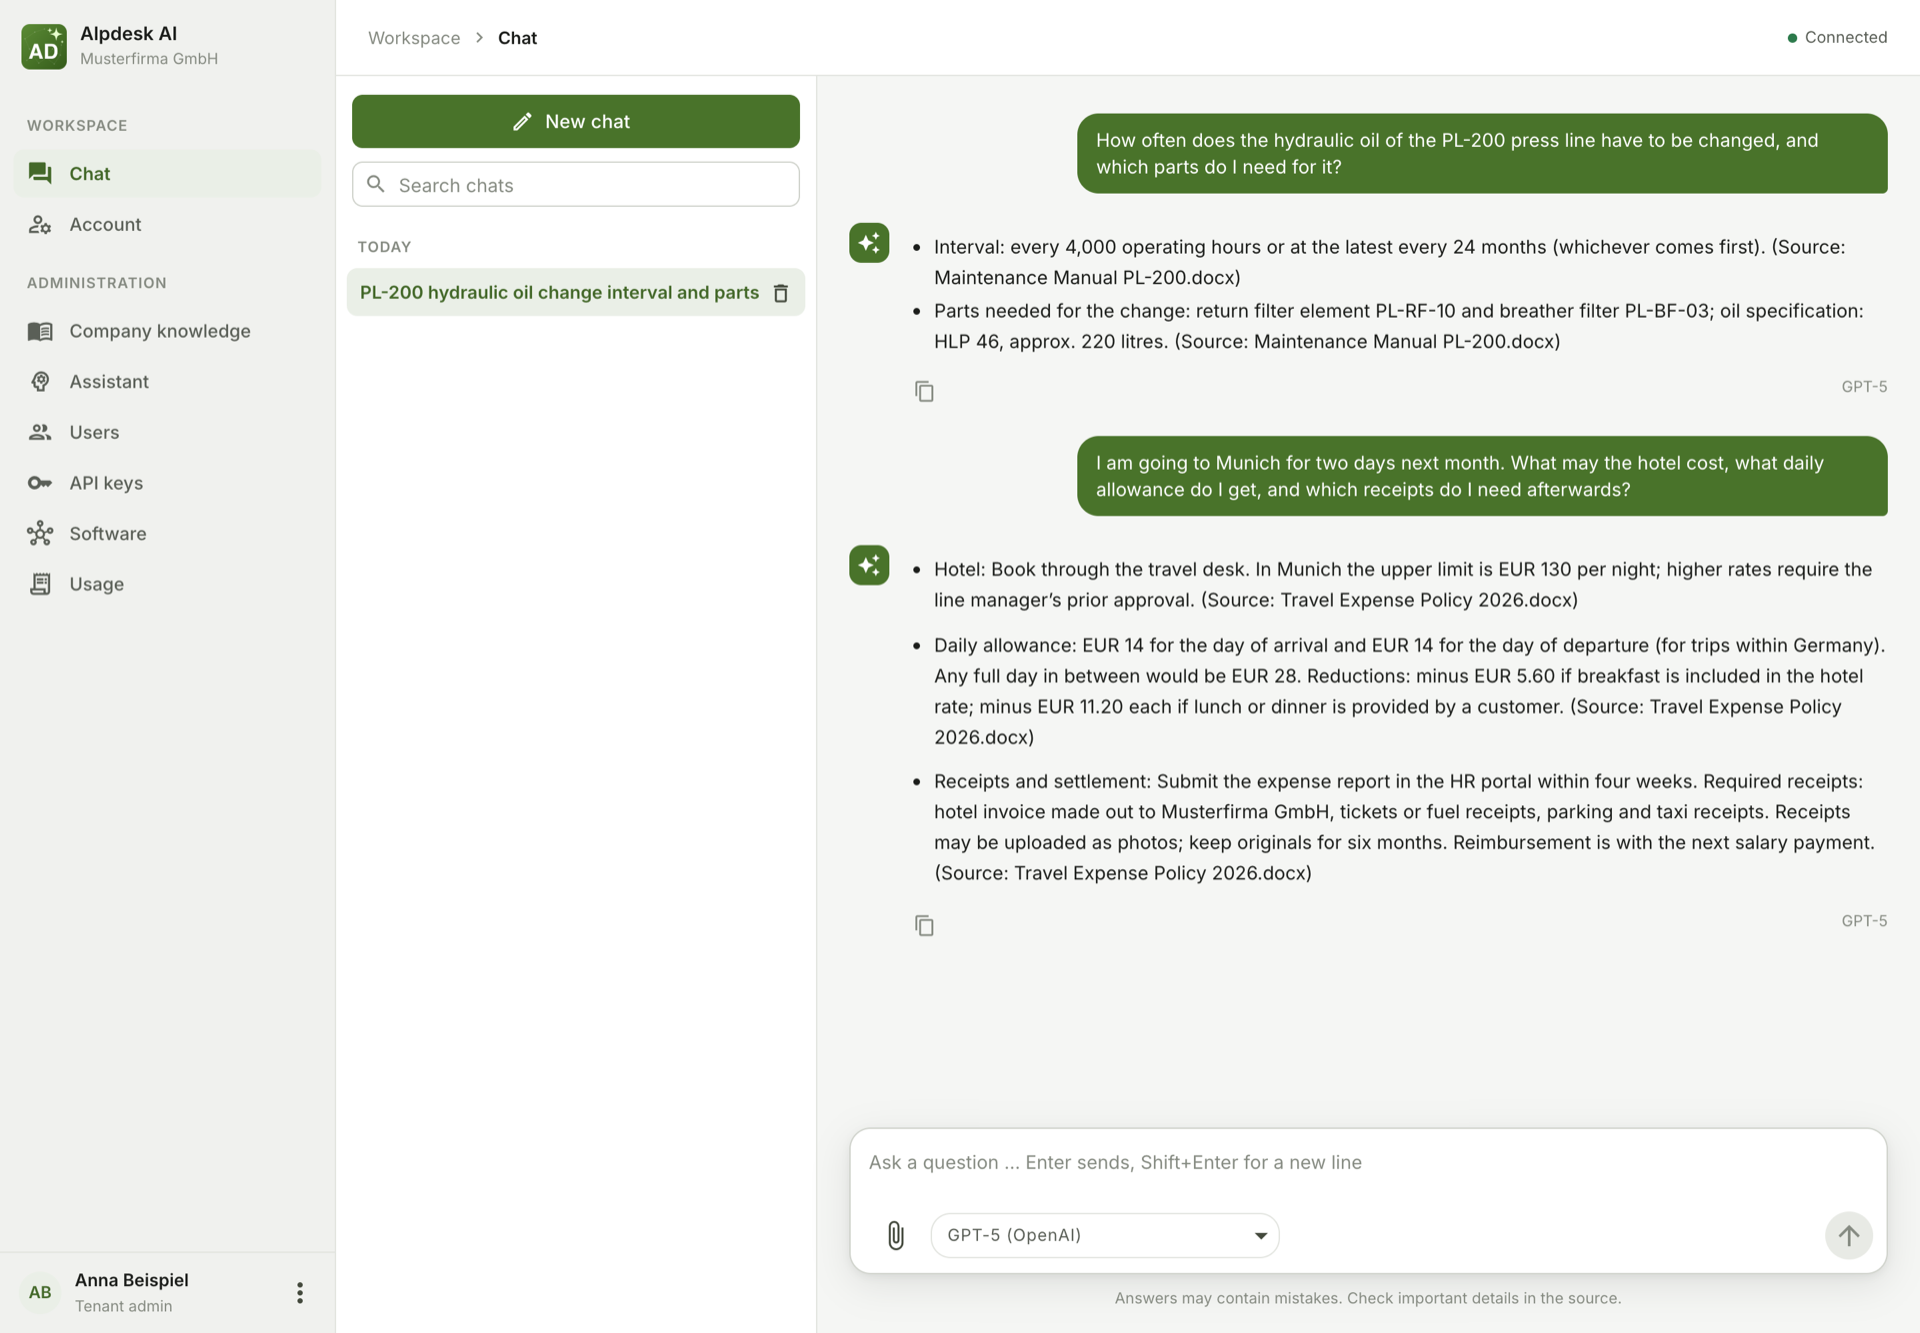Send the message with arrow button
The width and height of the screenshot is (1920, 1333).
(x=1849, y=1236)
